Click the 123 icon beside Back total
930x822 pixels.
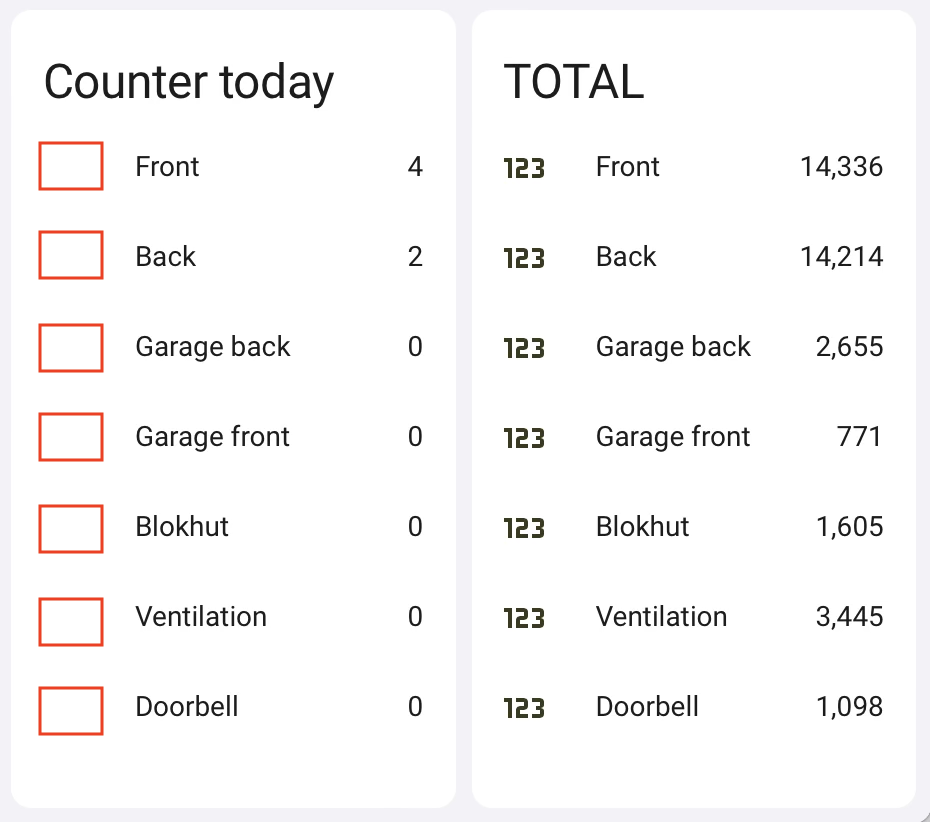[x=524, y=259]
